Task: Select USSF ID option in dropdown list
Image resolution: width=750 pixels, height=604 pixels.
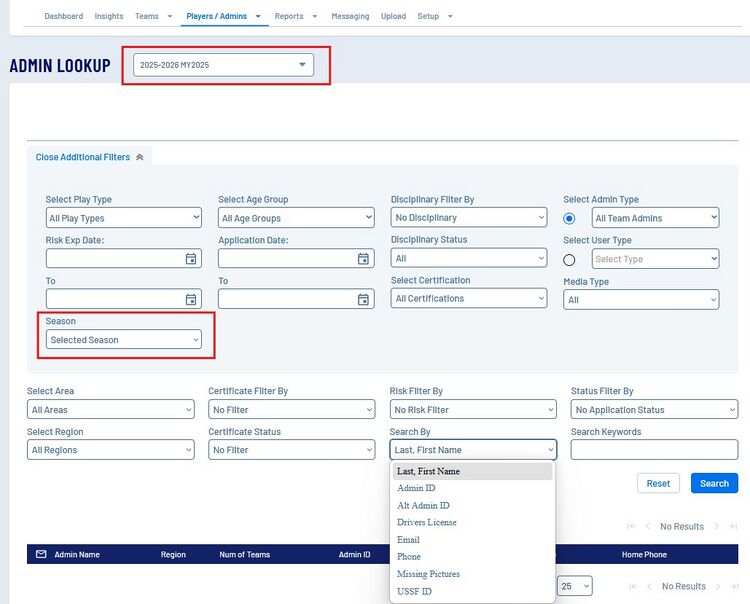Action: (x=414, y=591)
